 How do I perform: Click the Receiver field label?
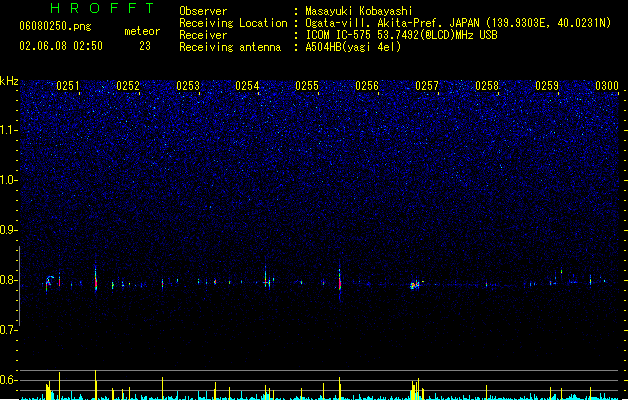pos(203,35)
